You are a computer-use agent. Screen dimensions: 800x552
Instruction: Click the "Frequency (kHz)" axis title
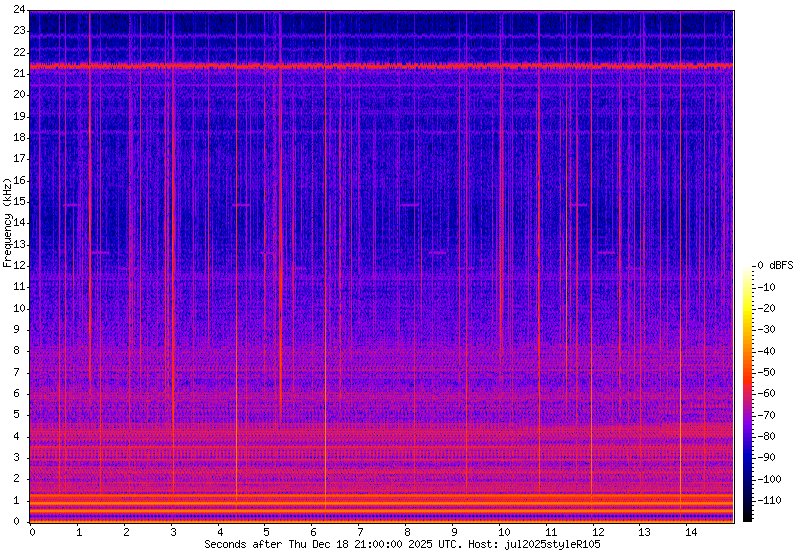click(8, 223)
